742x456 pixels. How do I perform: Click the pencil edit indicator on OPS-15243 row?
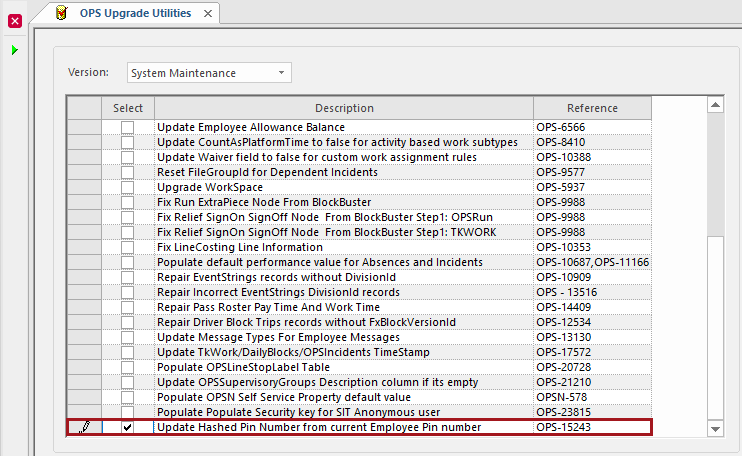click(x=84, y=427)
